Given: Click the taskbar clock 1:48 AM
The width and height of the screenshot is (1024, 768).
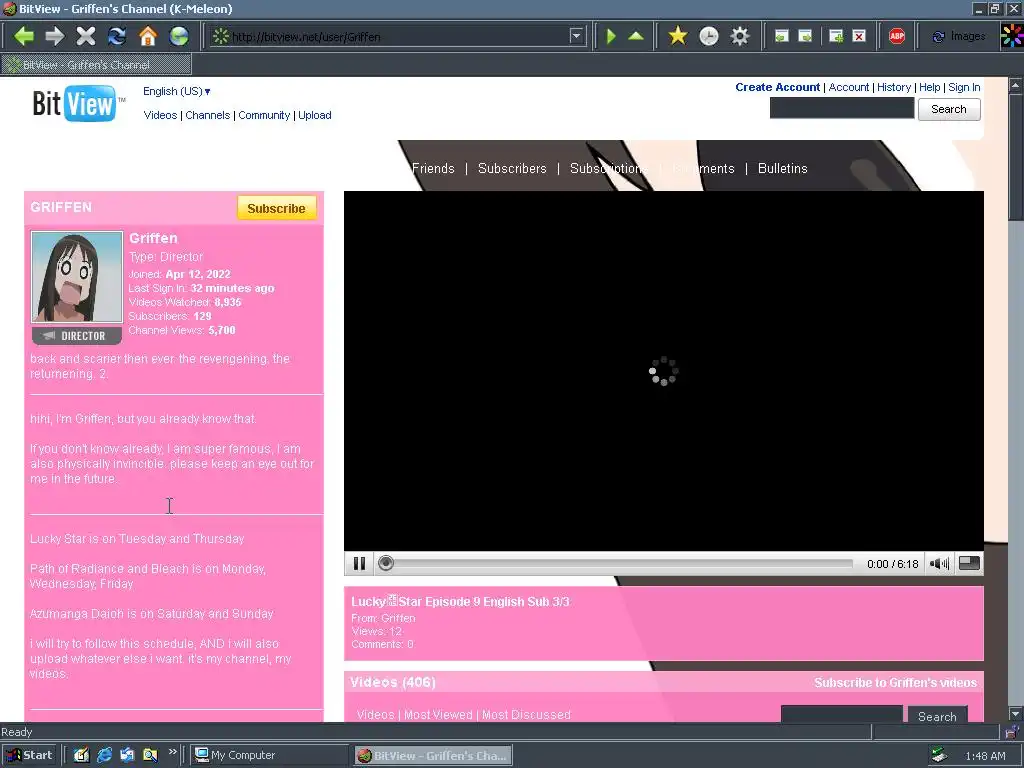Looking at the screenshot, I should (x=985, y=756).
